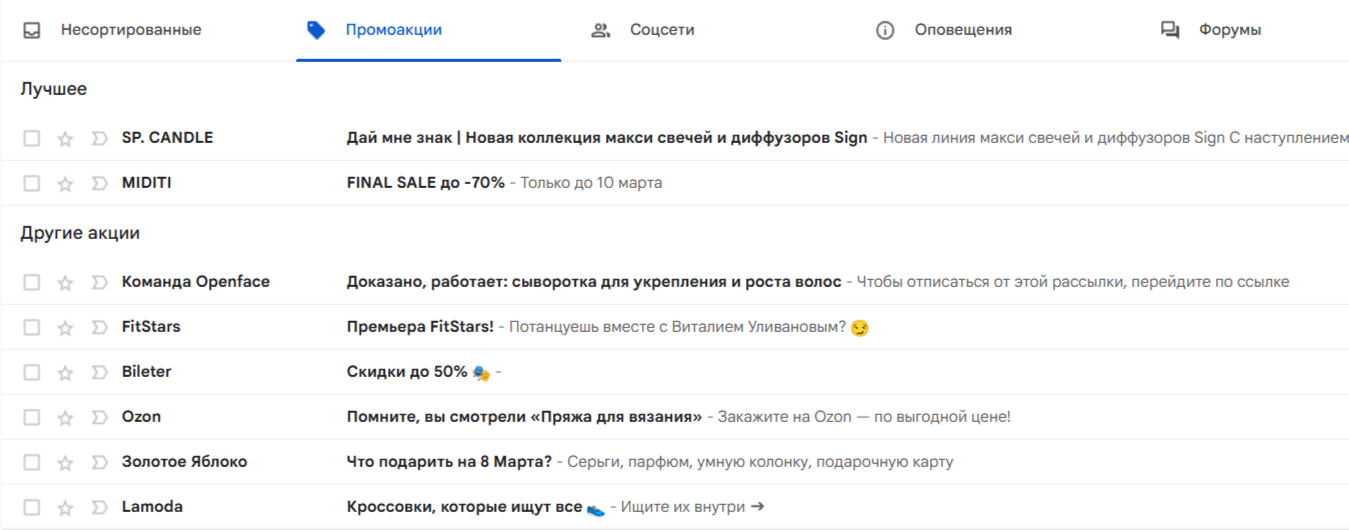Select the Lamoda email checkbox
This screenshot has width=1349, height=530.
tap(32, 508)
